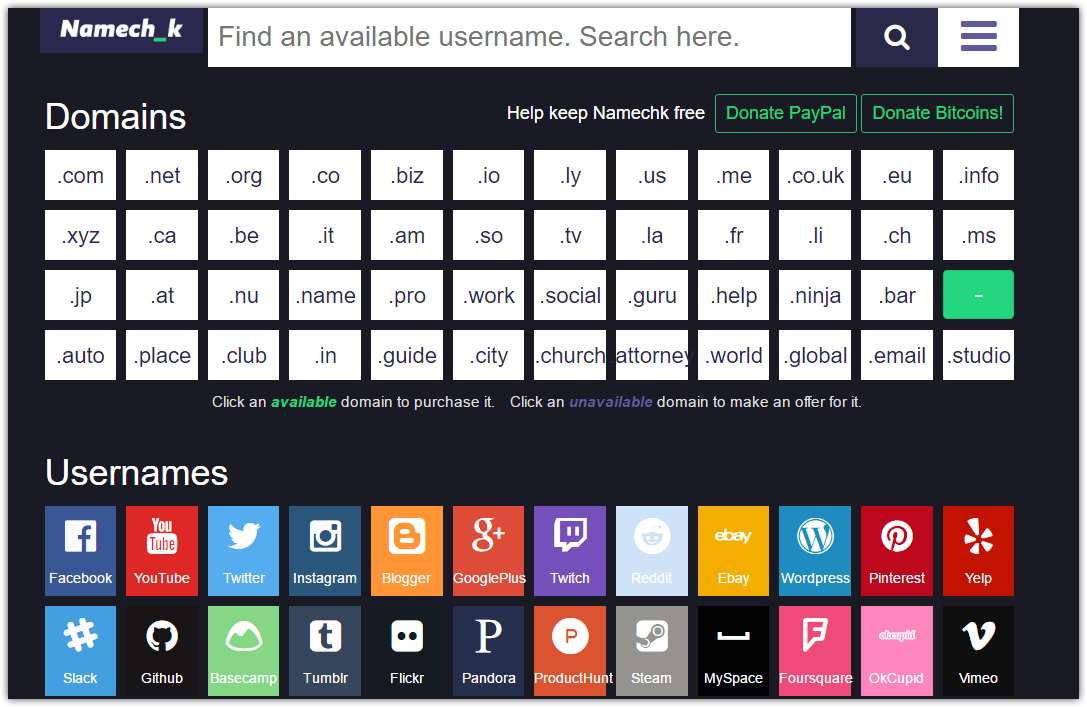Open the hamburger menu
Image resolution: width=1087 pixels, height=707 pixels.
pos(978,37)
